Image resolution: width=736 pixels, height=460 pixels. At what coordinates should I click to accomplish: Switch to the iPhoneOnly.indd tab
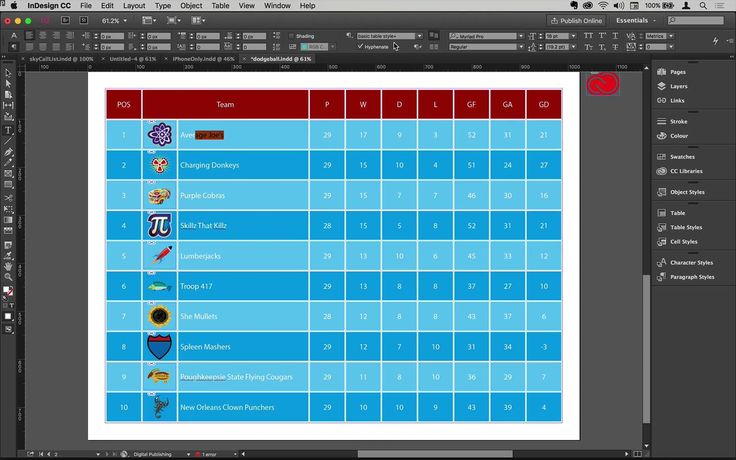click(203, 59)
